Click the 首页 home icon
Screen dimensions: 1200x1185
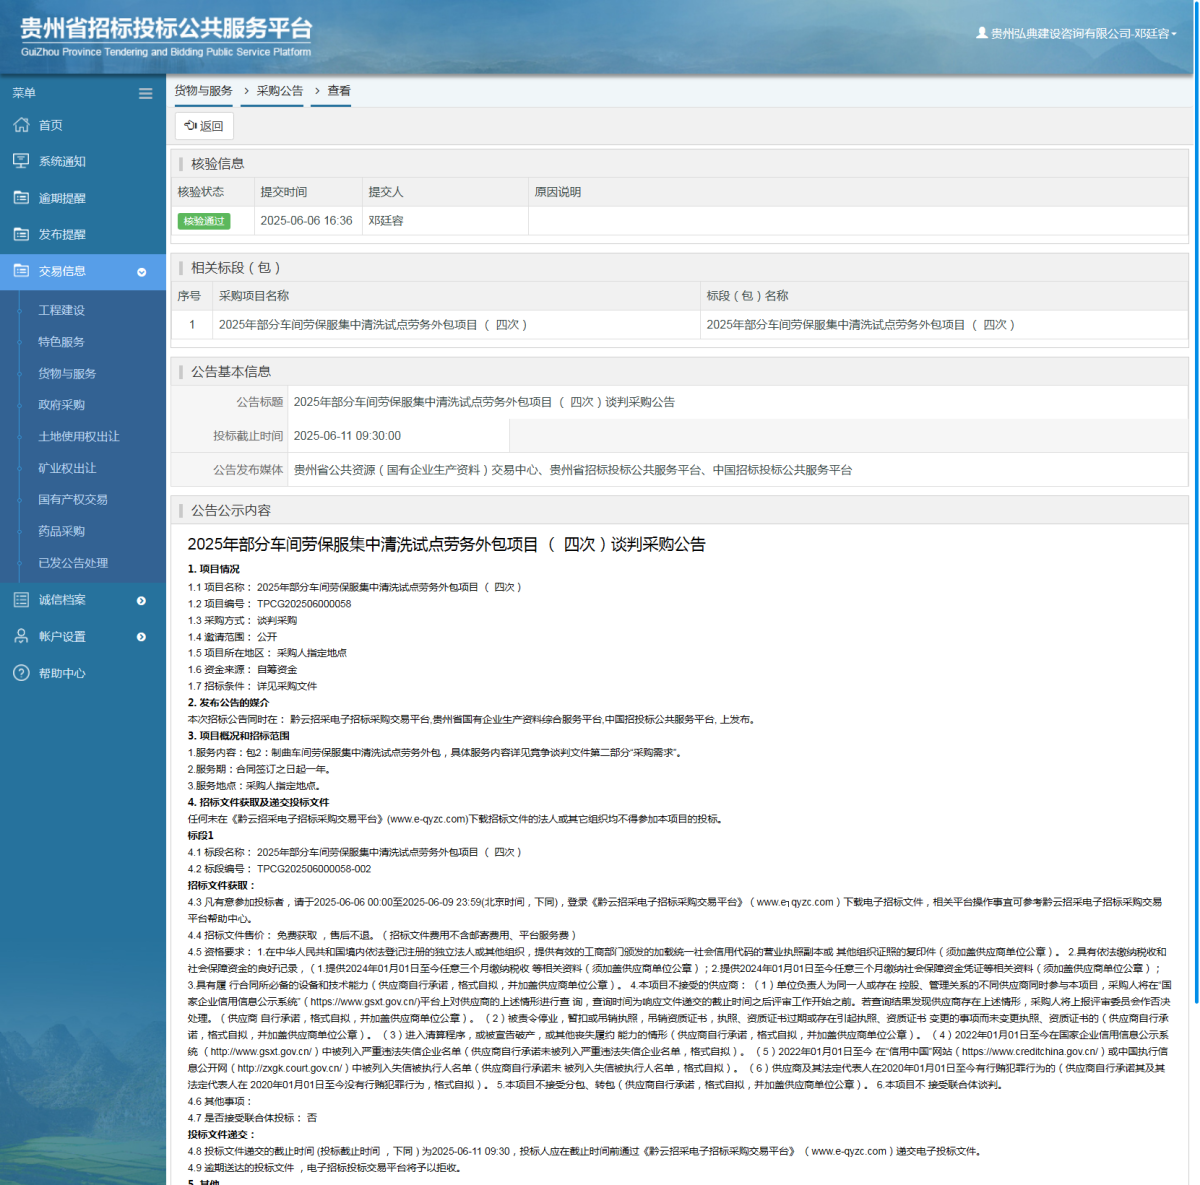21,124
